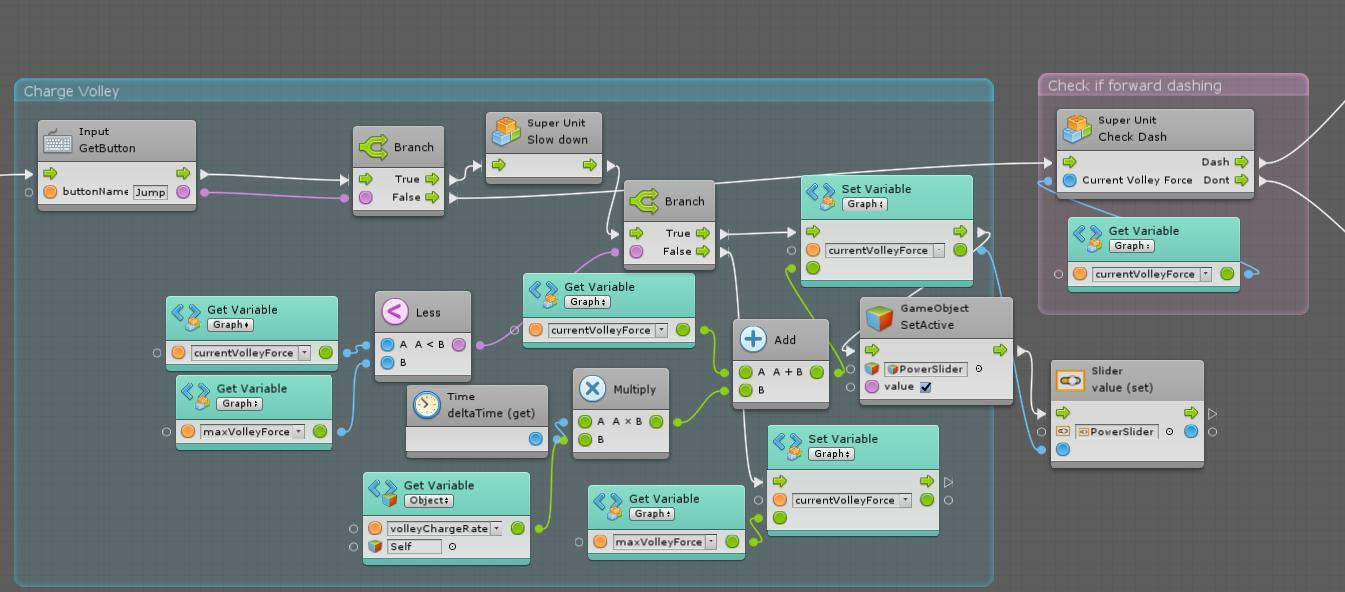Screen dimensions: 1345x592
Task: Expand the volleyChargeRate variable name dropdown
Action: 496,528
